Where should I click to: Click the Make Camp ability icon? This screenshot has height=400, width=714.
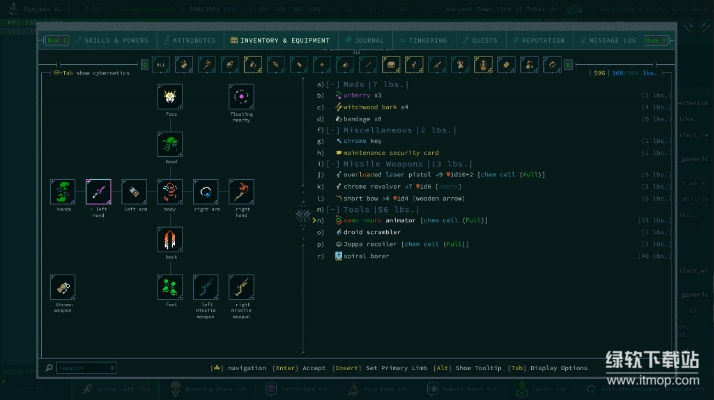point(353,389)
